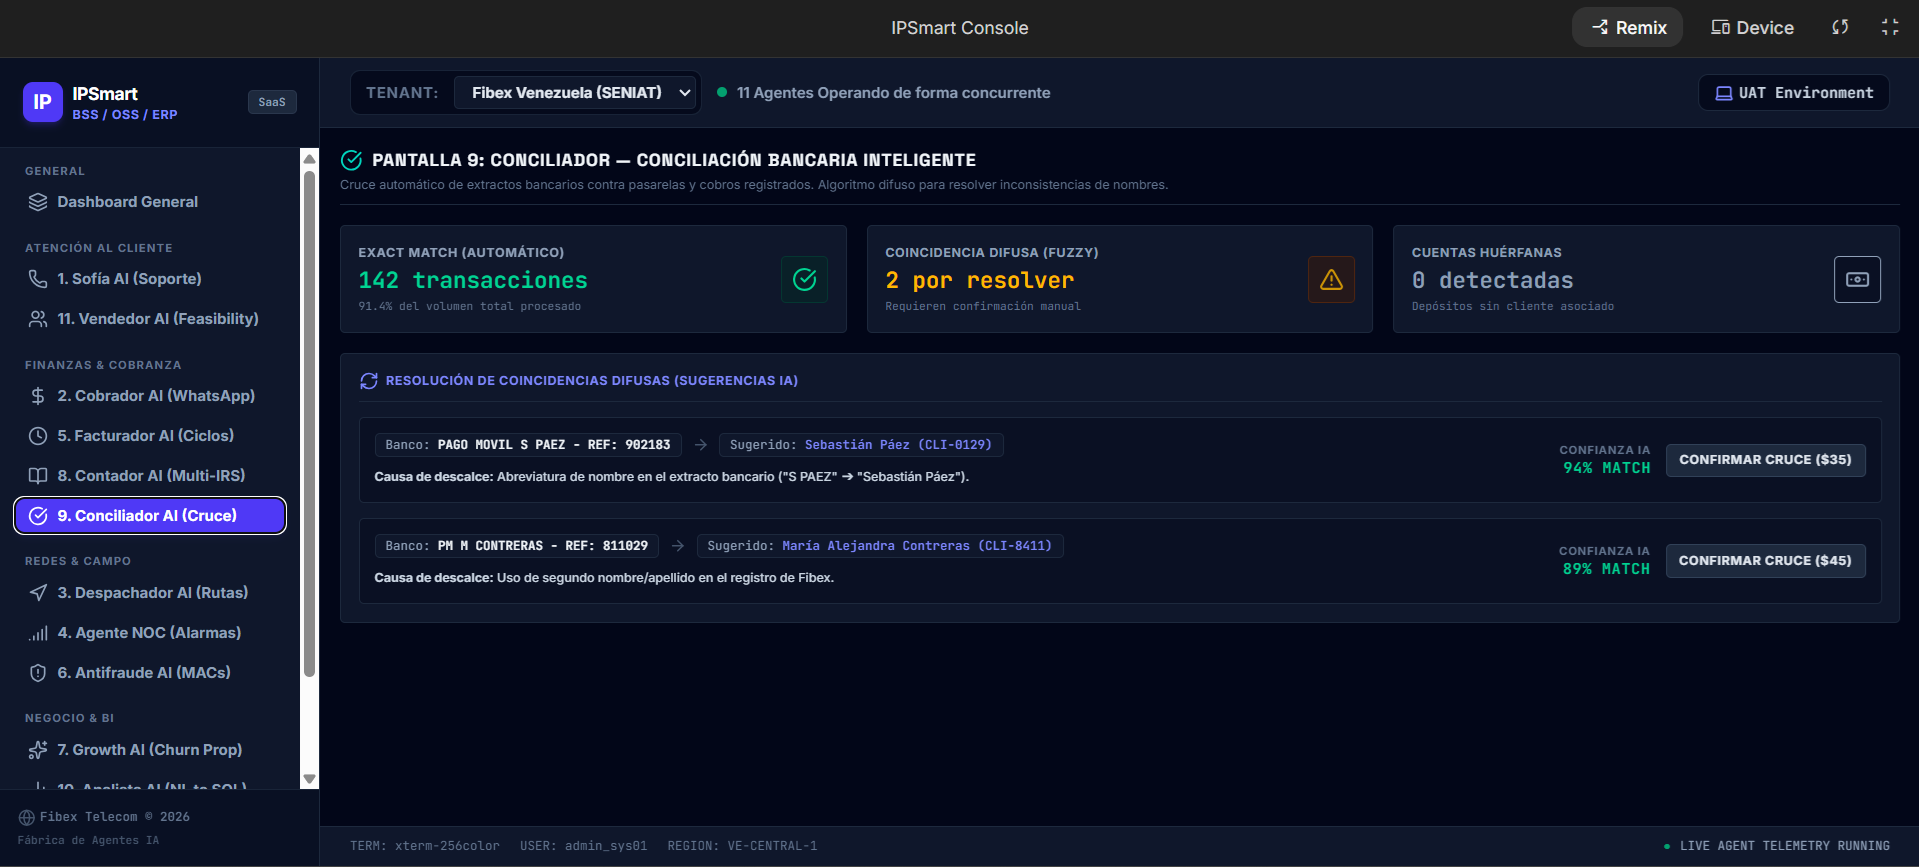Click the 142 transacciones value
The width and height of the screenshot is (1919, 867).
click(473, 281)
